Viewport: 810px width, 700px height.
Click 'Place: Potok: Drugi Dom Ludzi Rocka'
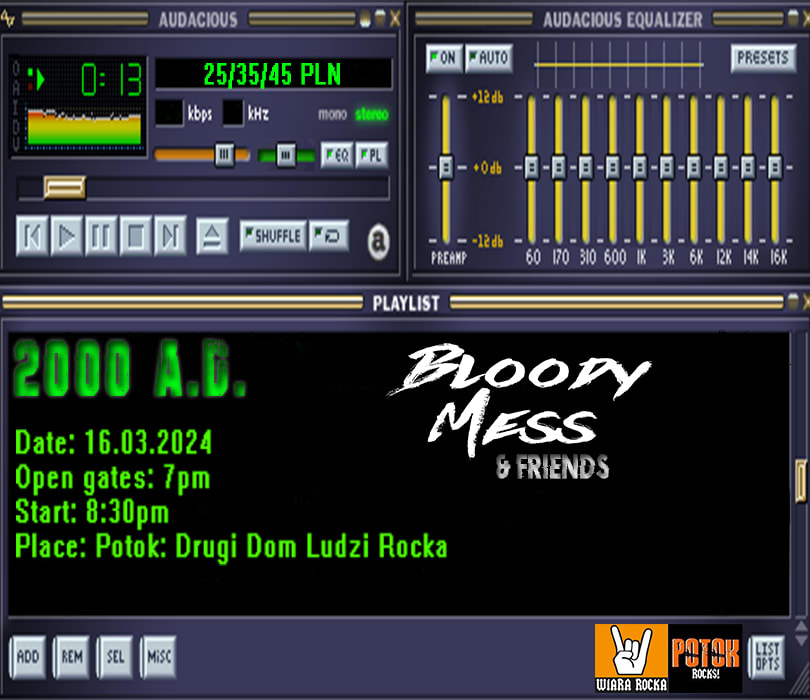click(231, 547)
